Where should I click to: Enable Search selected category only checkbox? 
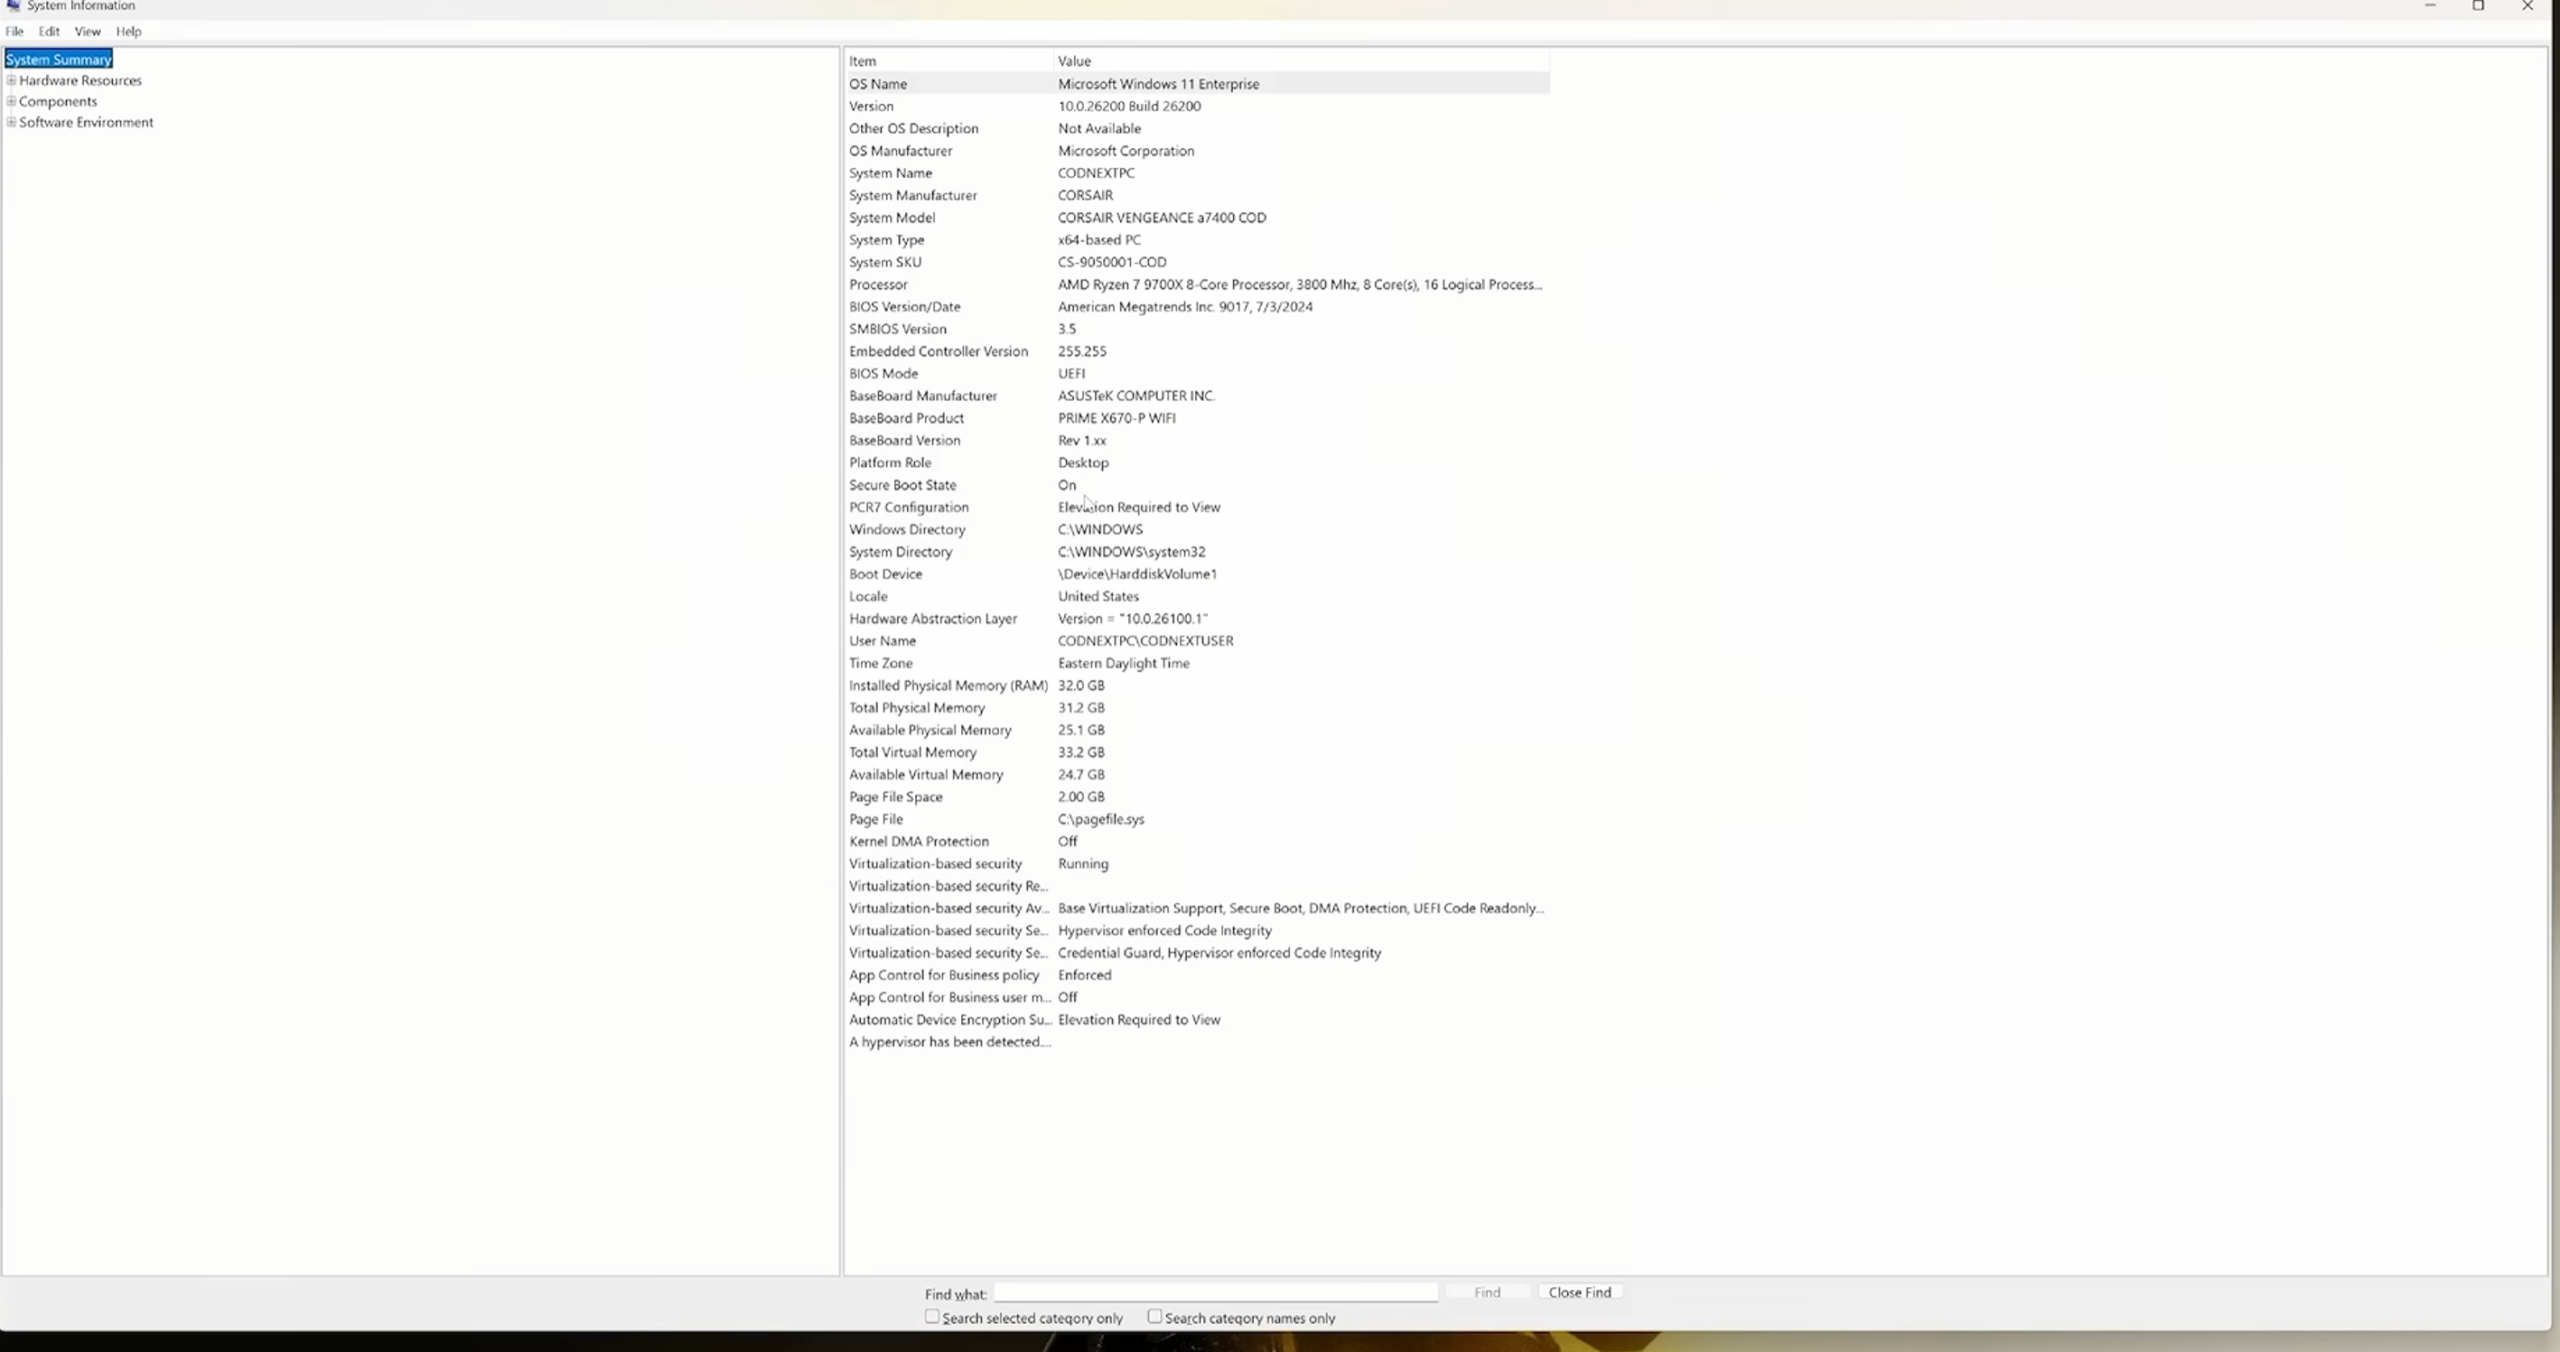(x=932, y=1316)
